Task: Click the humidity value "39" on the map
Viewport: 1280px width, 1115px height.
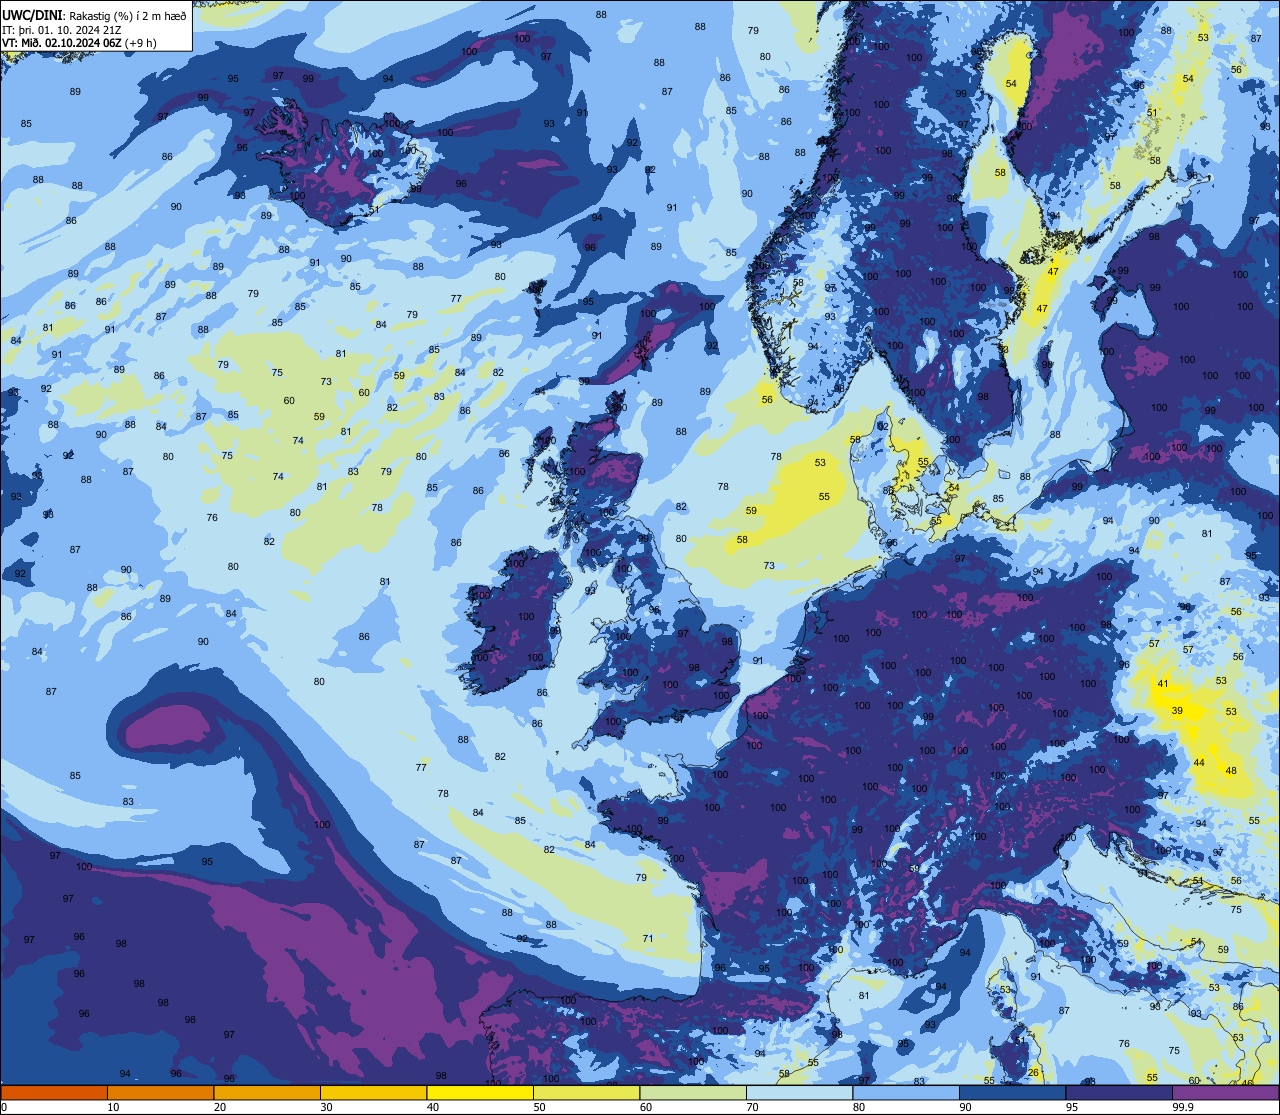Action: pos(1177,711)
